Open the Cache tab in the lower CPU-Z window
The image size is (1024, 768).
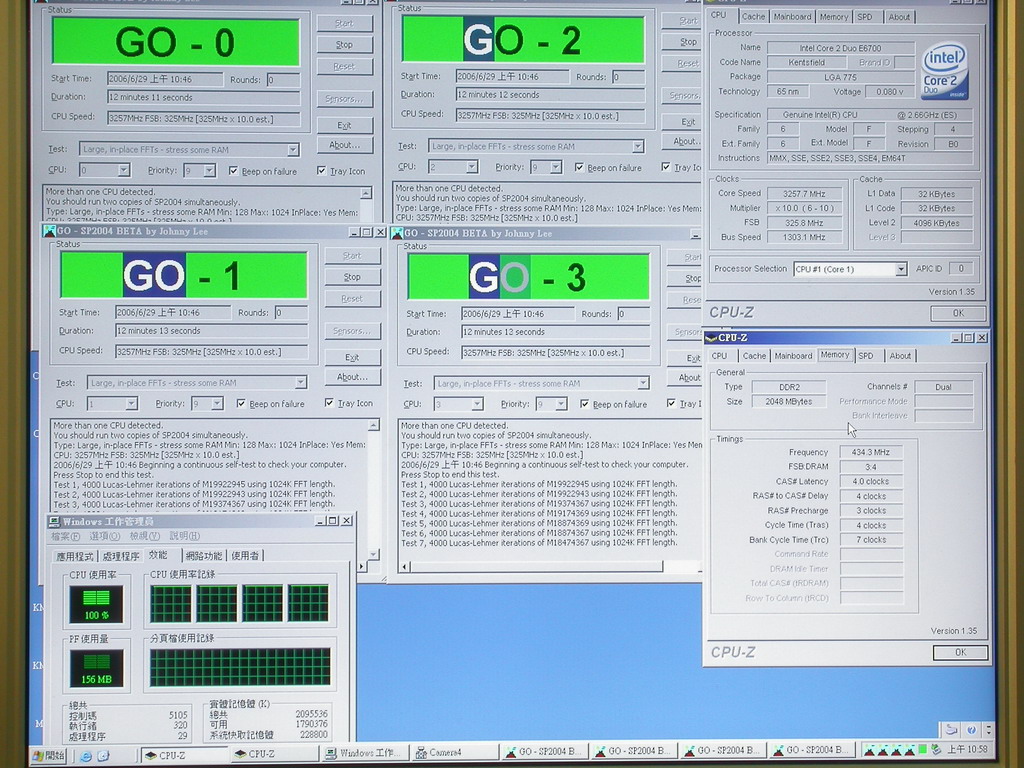point(754,356)
